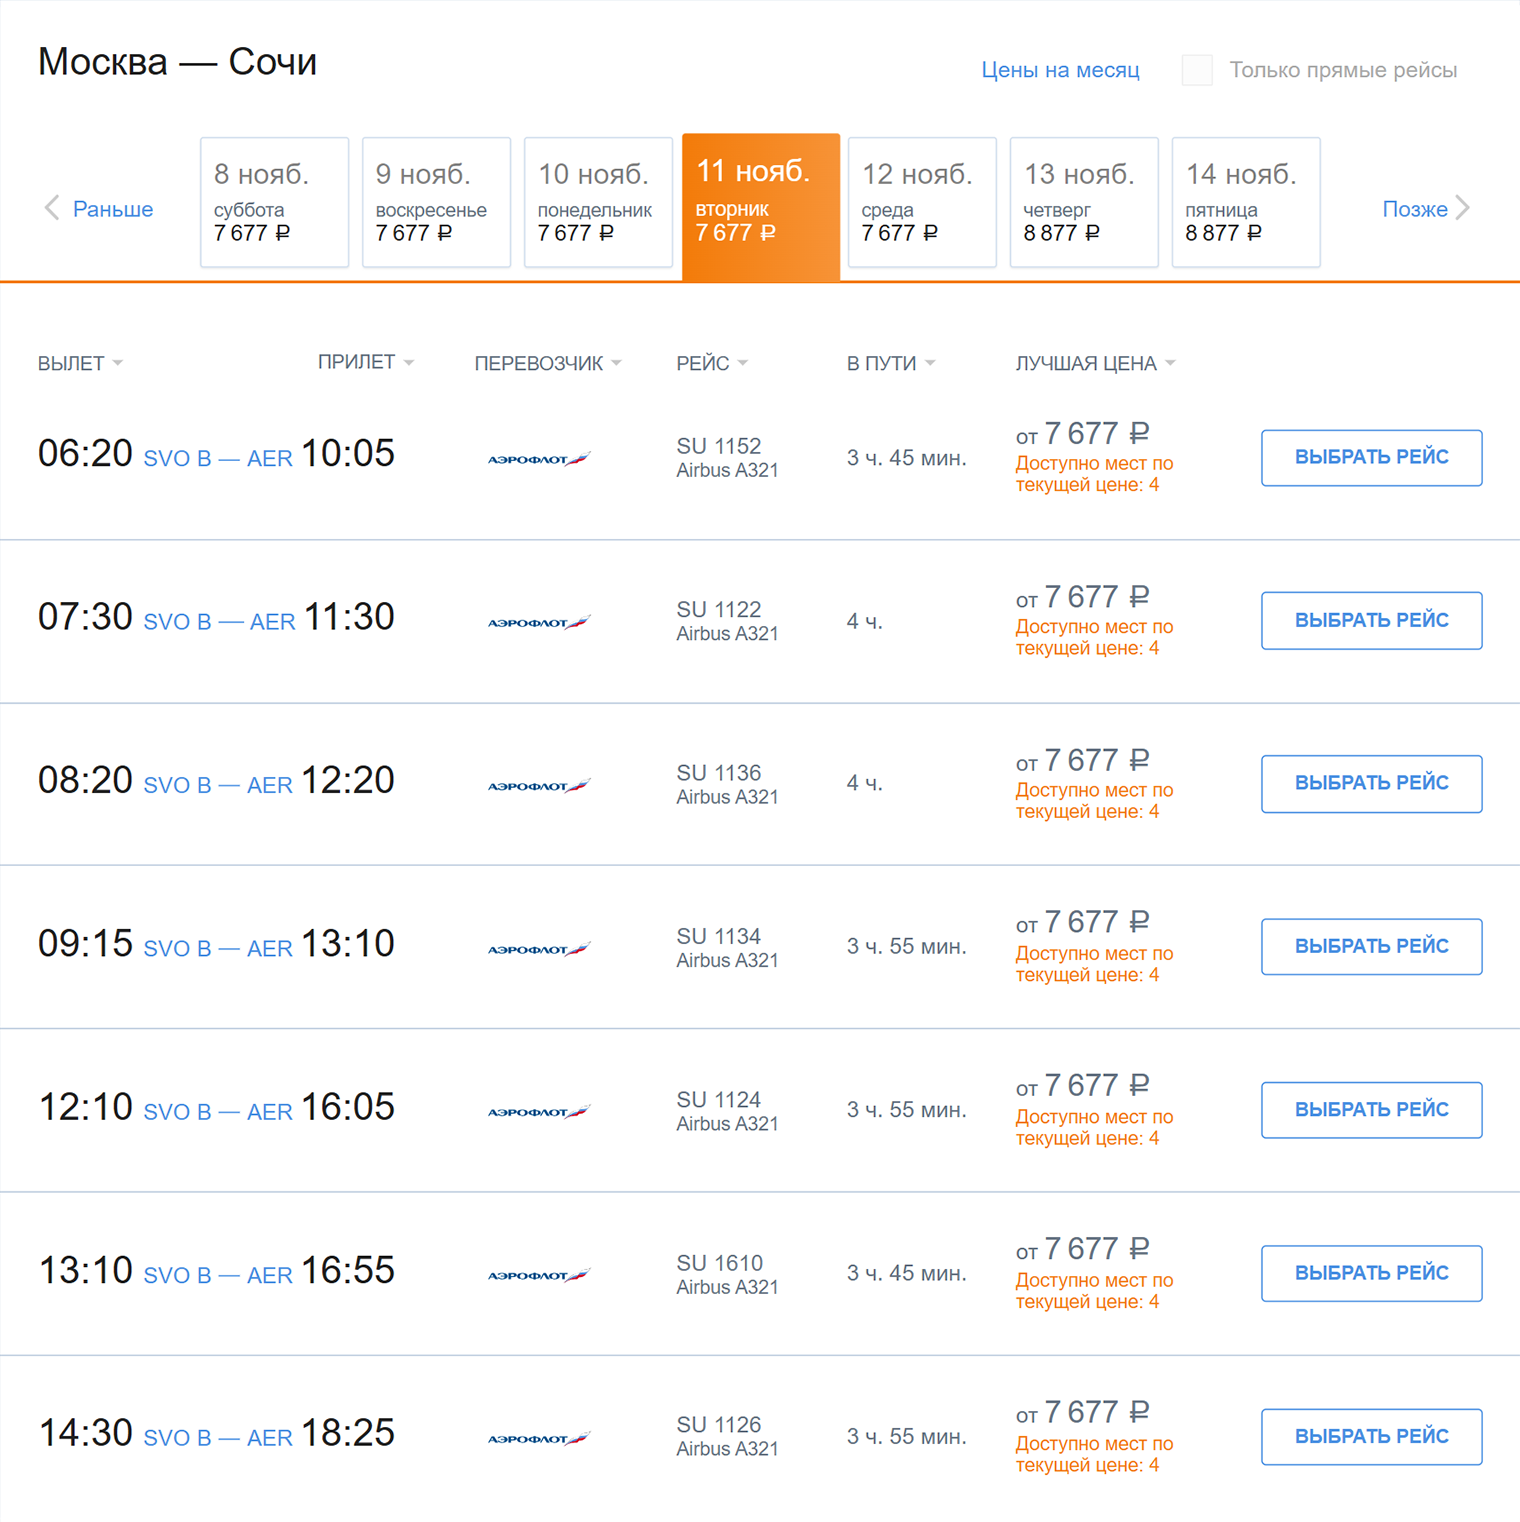This screenshot has height=1522, width=1520.
Task: Click ВЫБРАТЬ РЕЙС for the 14:30 flight
Action: (x=1371, y=1436)
